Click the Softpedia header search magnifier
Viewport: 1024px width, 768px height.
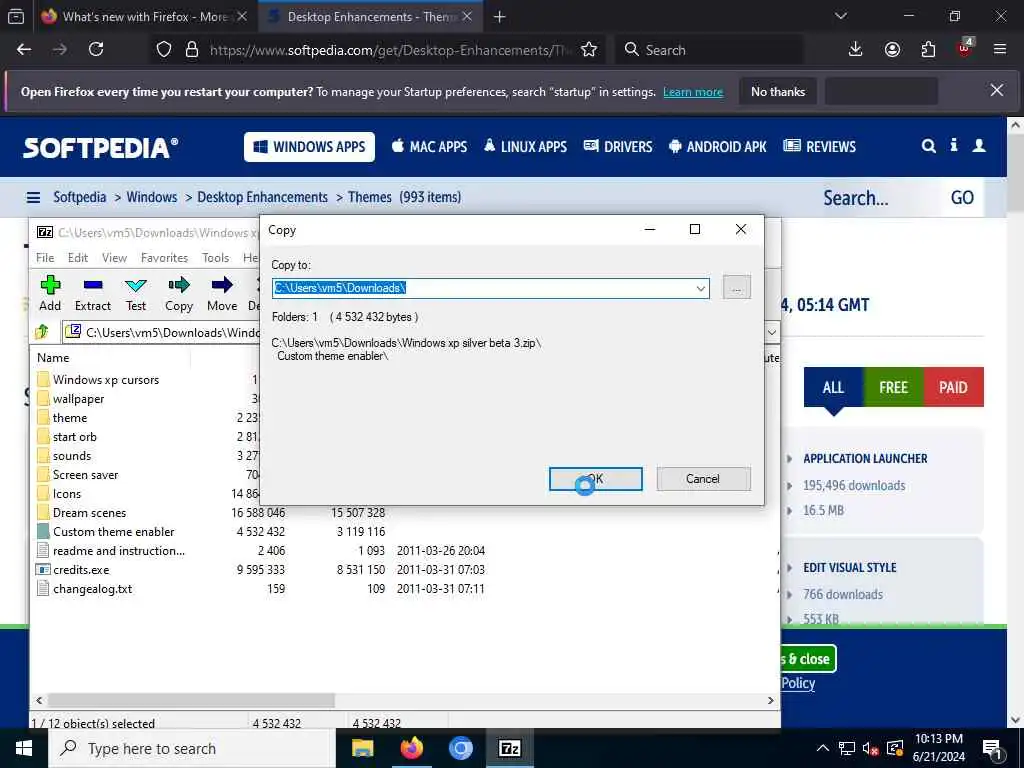click(929, 146)
